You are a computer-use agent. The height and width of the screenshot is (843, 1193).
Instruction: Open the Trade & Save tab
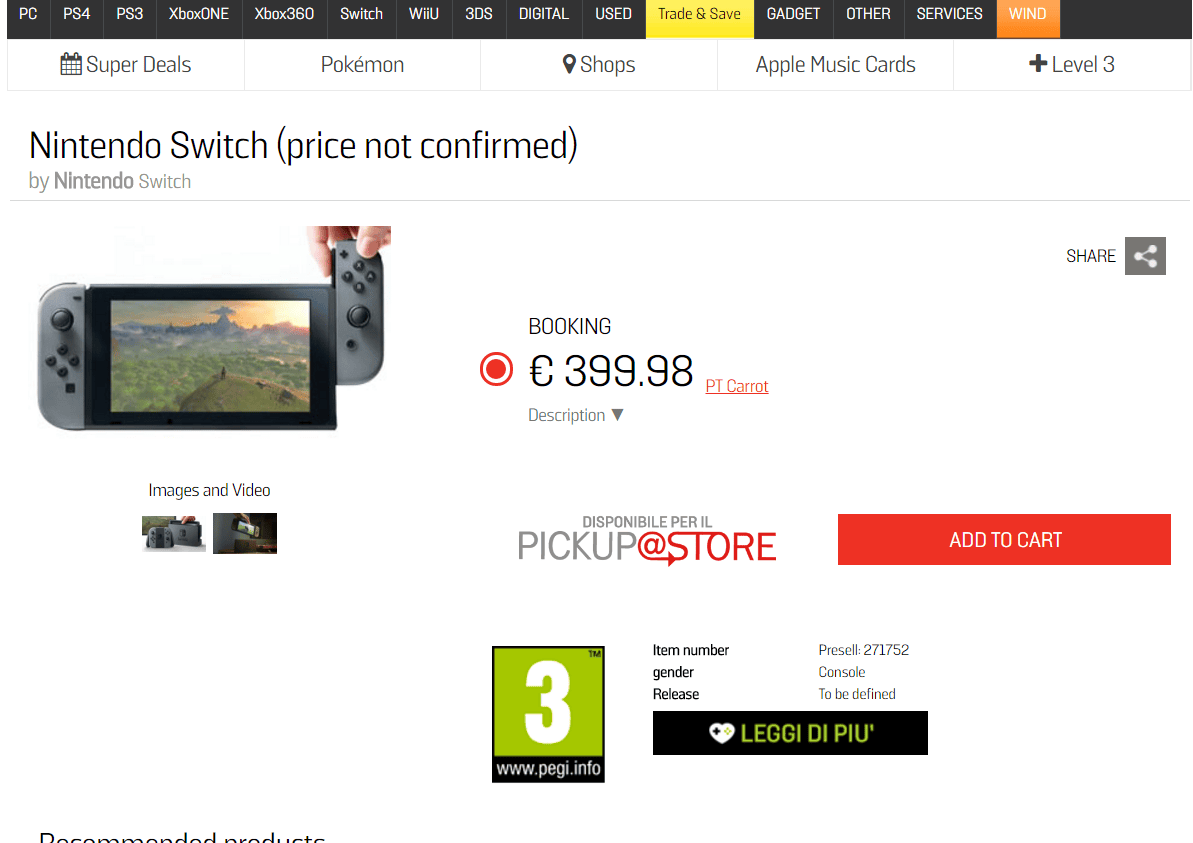[x=699, y=15]
